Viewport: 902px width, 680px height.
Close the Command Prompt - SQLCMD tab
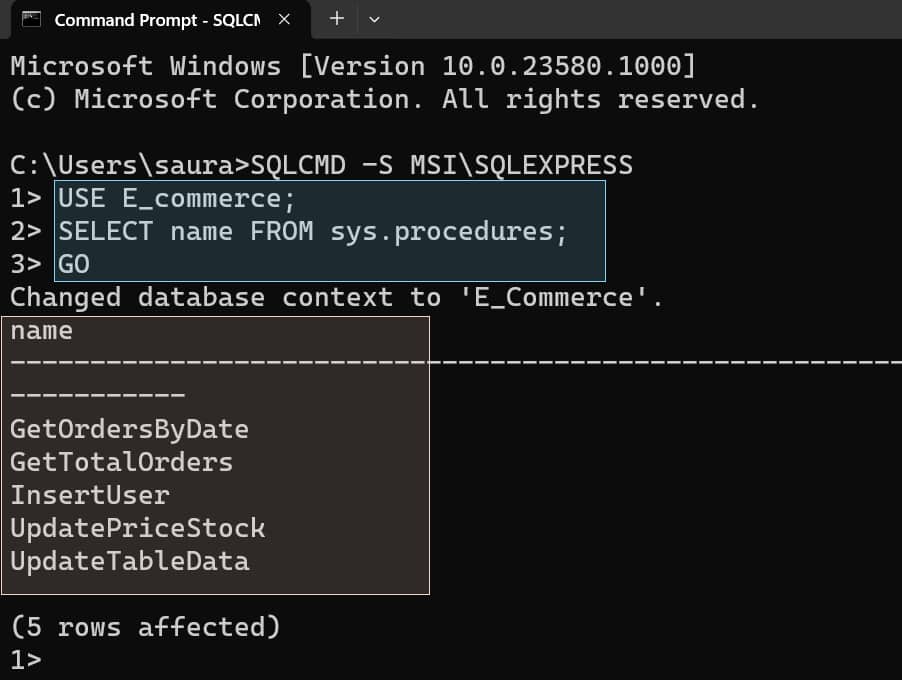[x=281, y=18]
